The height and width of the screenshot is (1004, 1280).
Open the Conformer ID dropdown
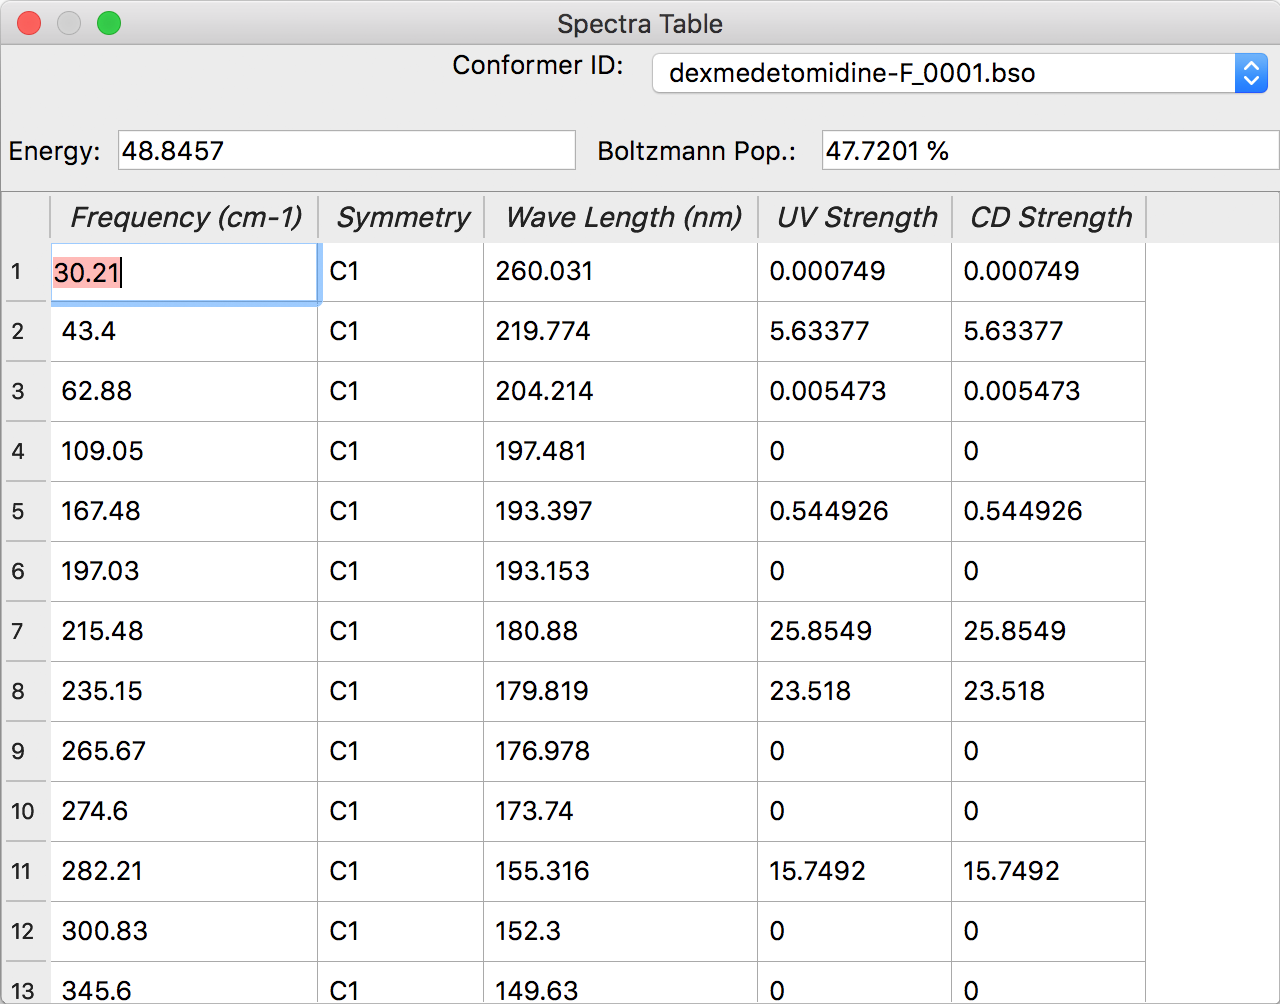(x=950, y=73)
